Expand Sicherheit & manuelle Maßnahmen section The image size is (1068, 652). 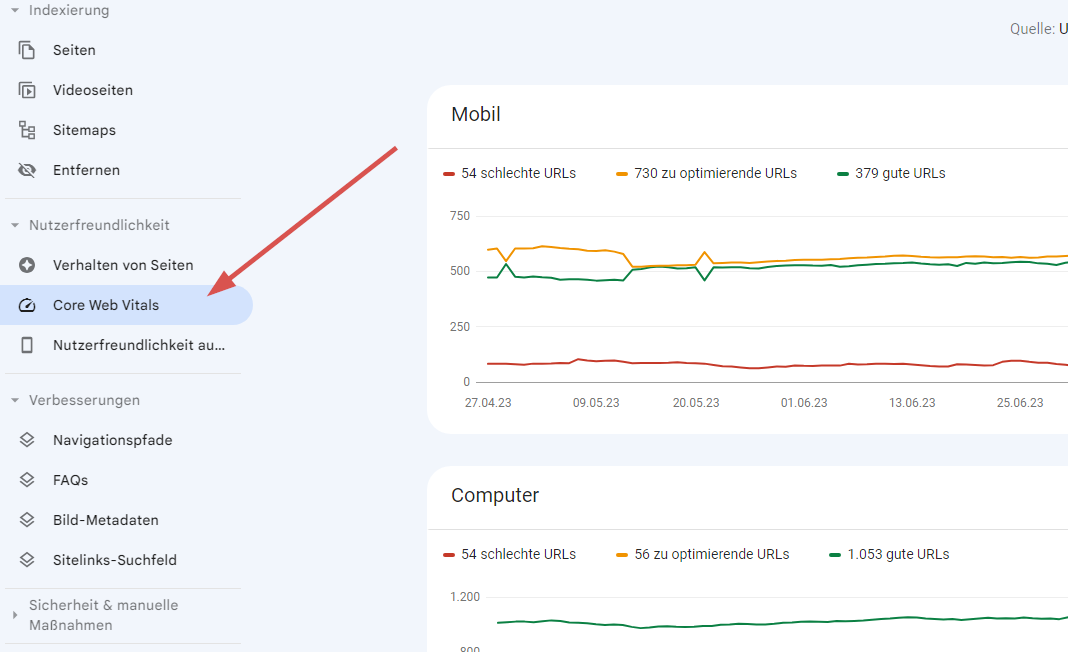pos(15,615)
